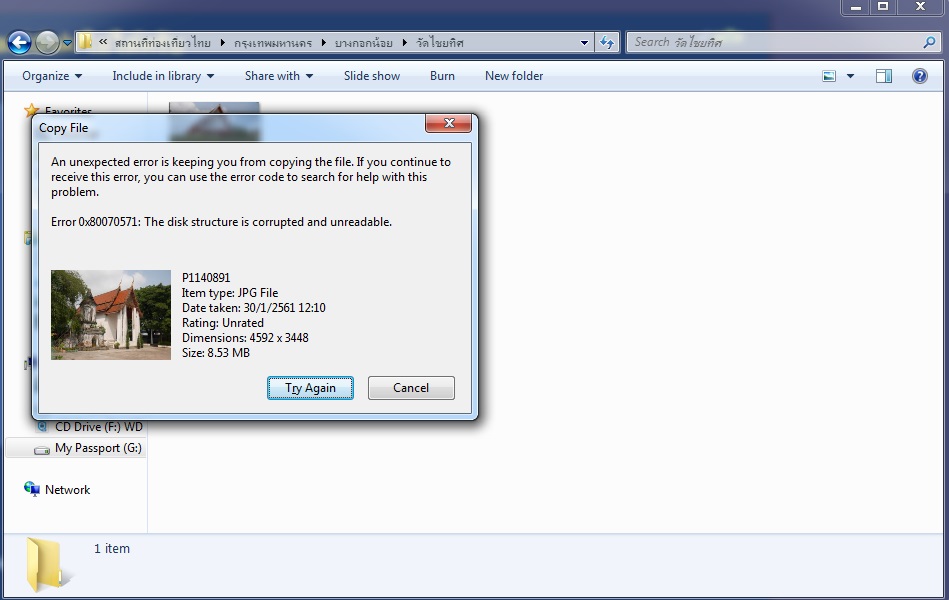Open the Share with menu
The width and height of the screenshot is (949, 600).
click(x=278, y=76)
